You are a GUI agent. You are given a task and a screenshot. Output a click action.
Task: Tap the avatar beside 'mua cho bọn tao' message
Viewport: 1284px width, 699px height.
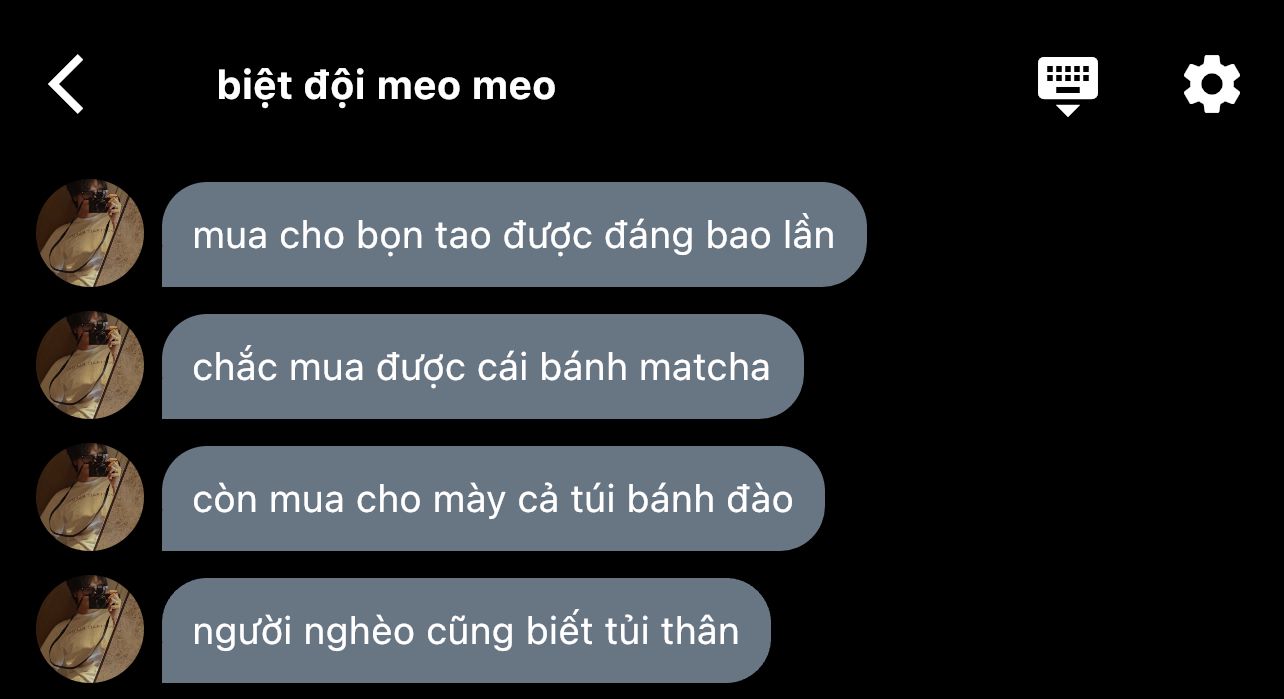tap(90, 233)
